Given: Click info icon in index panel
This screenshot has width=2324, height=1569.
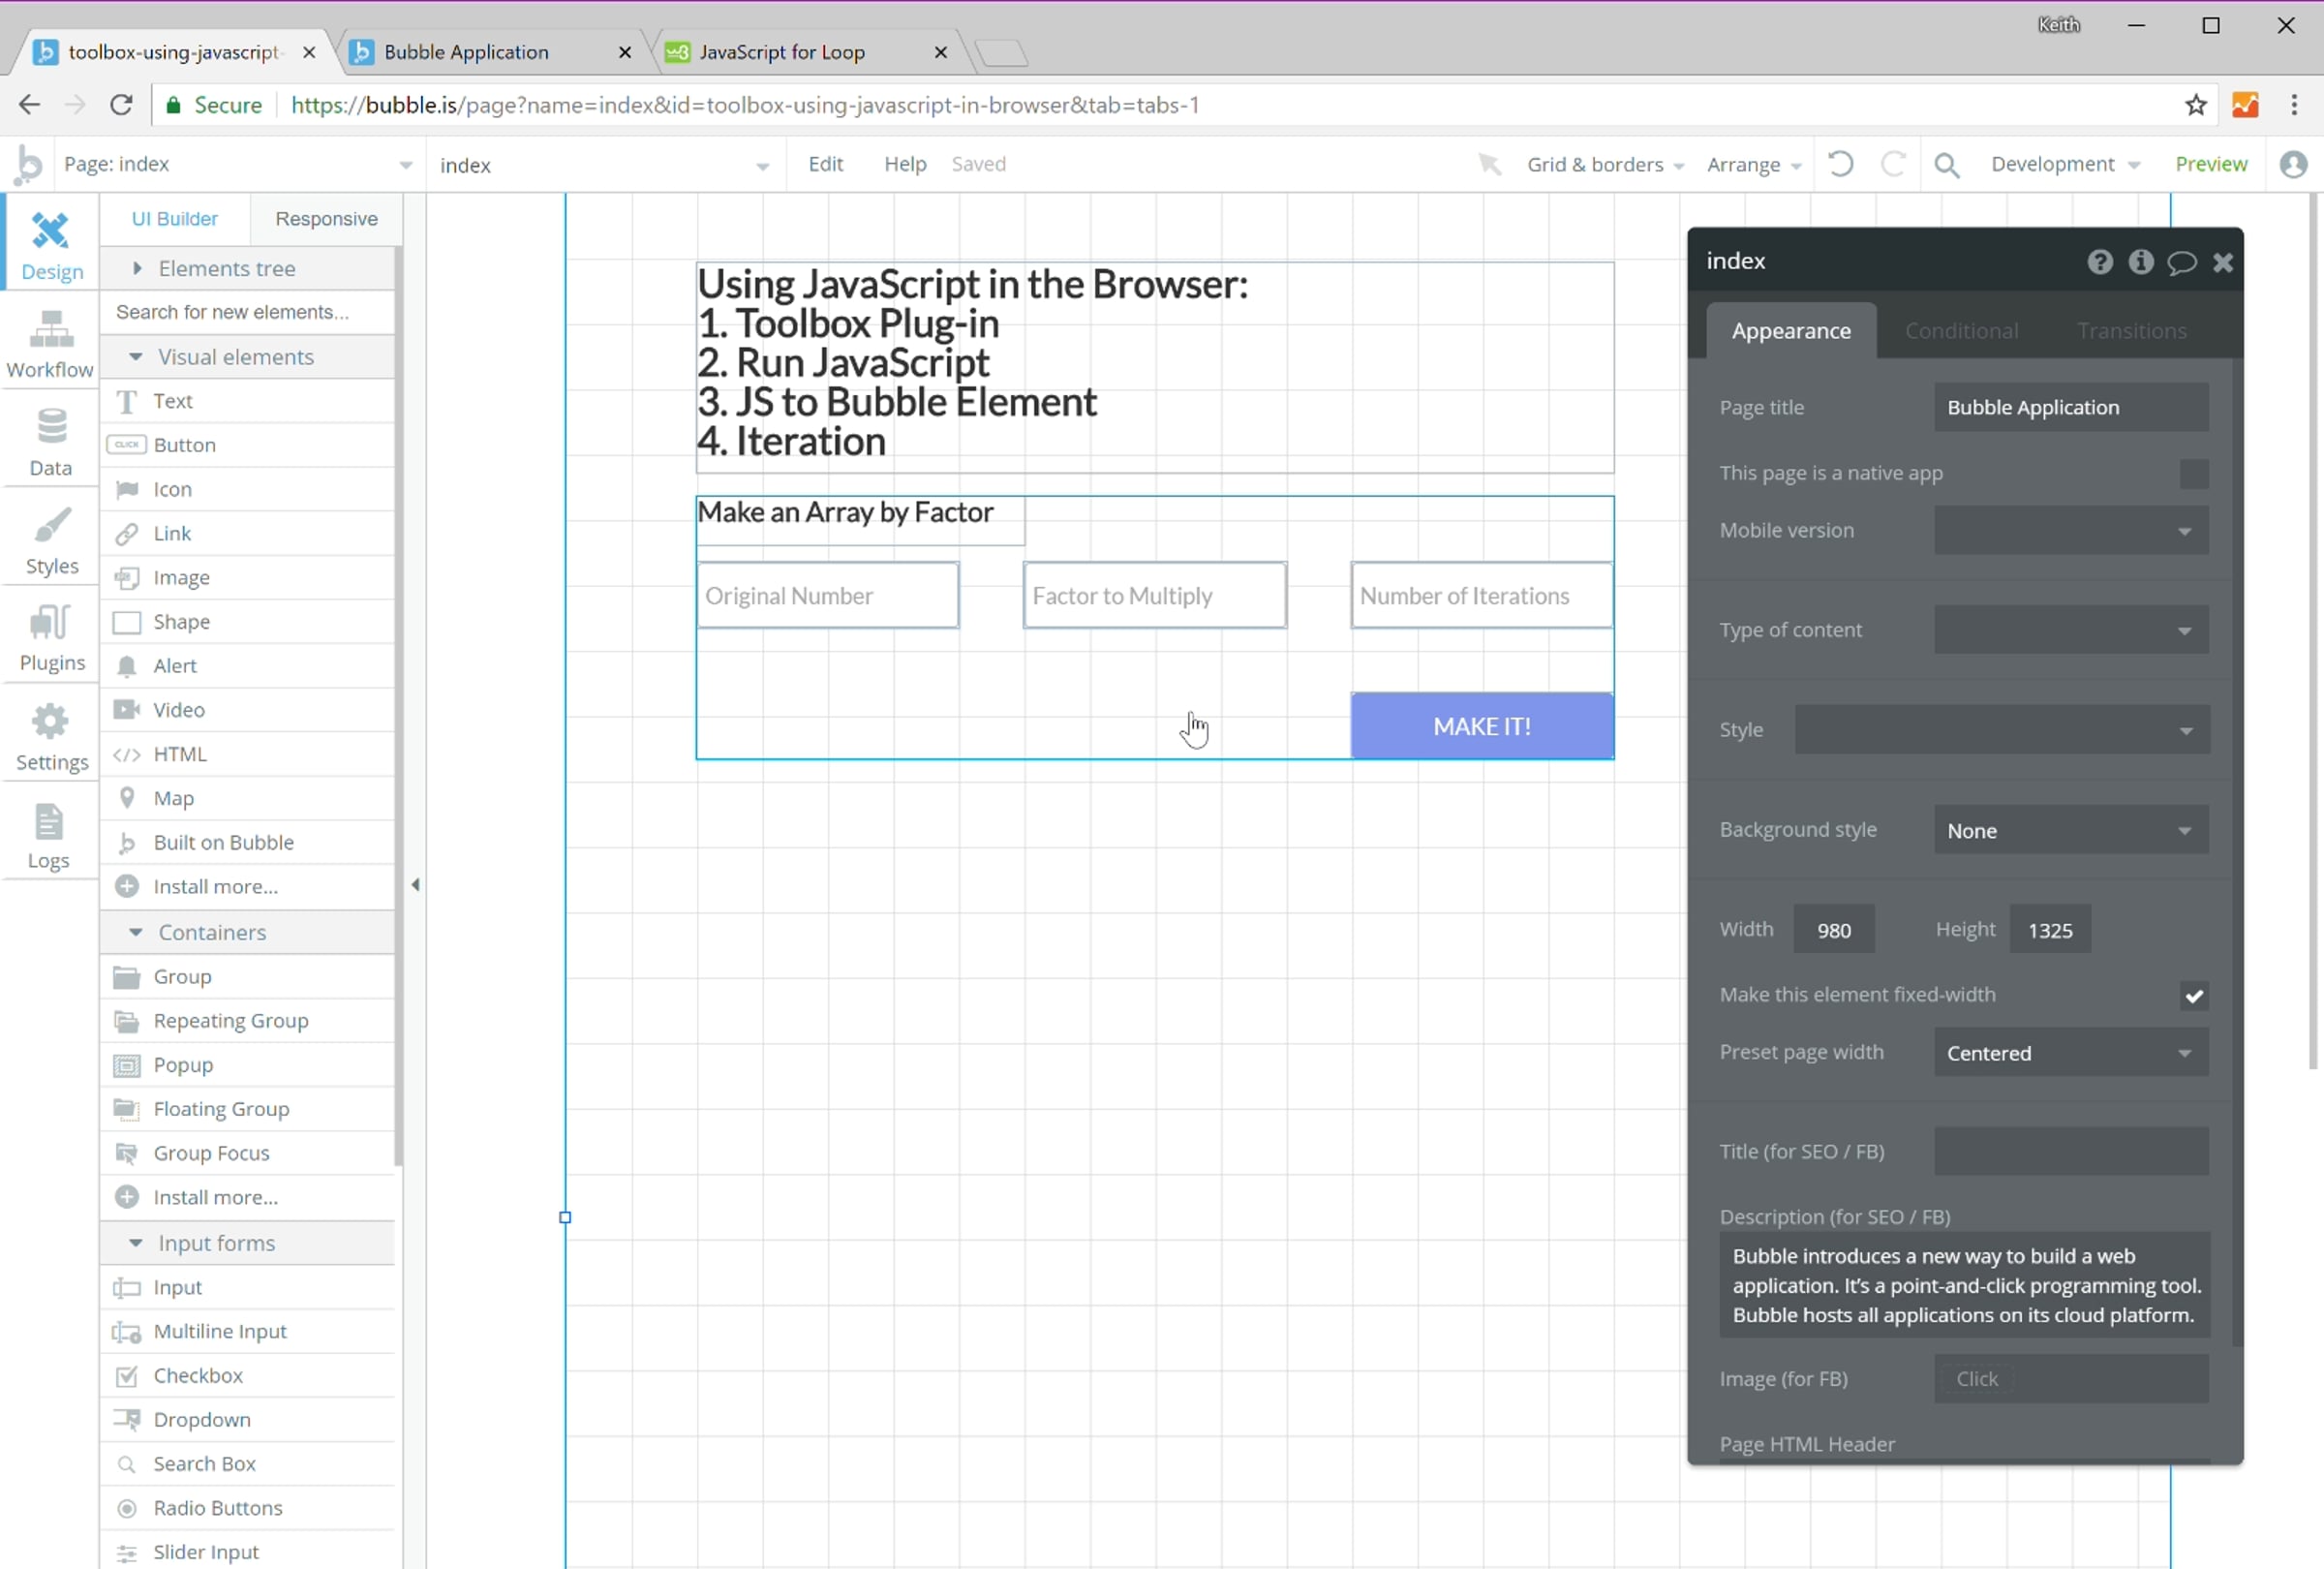Looking at the screenshot, I should point(2141,262).
